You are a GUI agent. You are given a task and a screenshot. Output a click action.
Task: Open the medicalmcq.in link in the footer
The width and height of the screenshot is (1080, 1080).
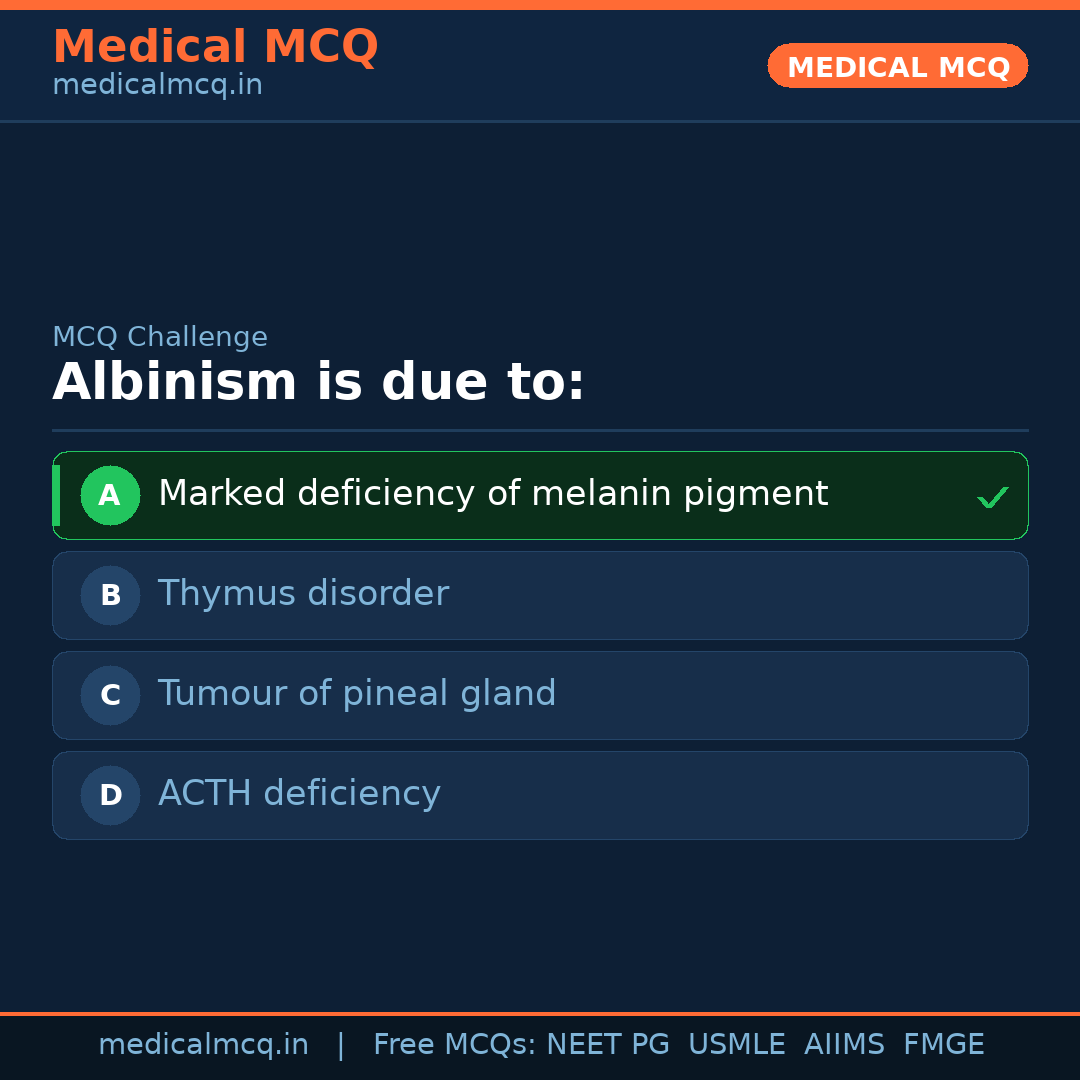coord(203,1045)
